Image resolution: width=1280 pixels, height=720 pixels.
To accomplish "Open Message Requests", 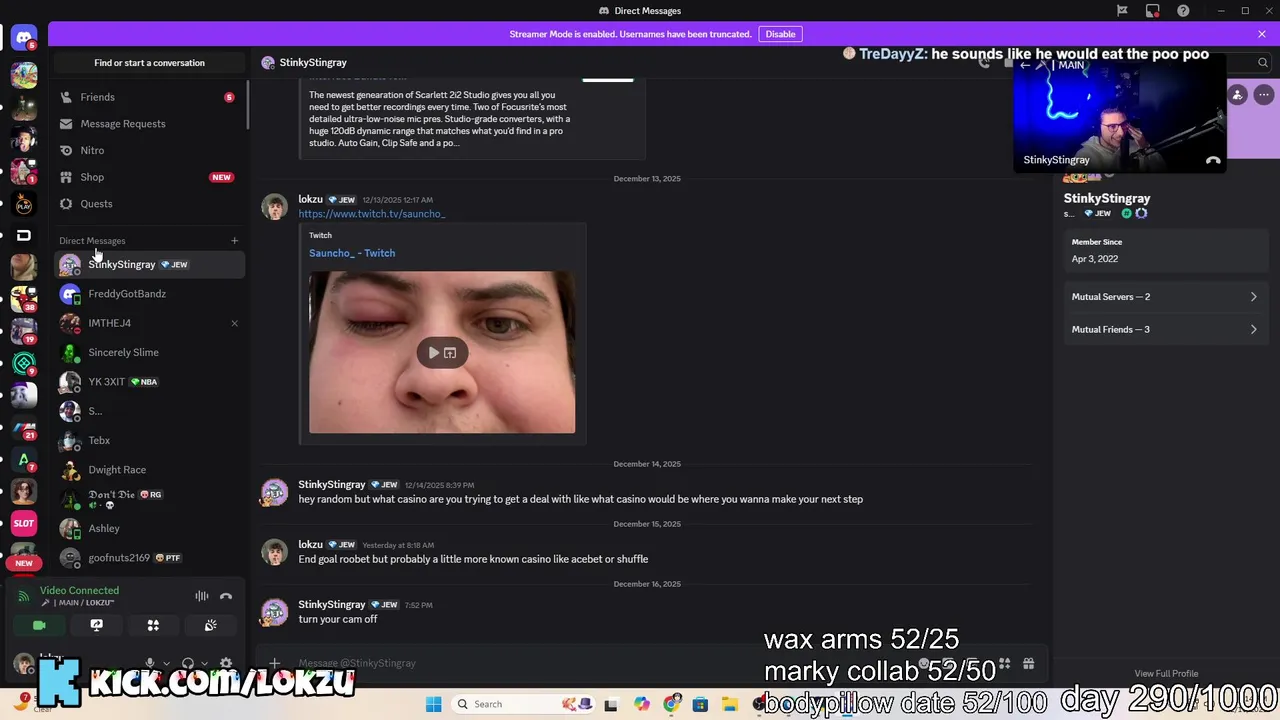I will 148,124.
